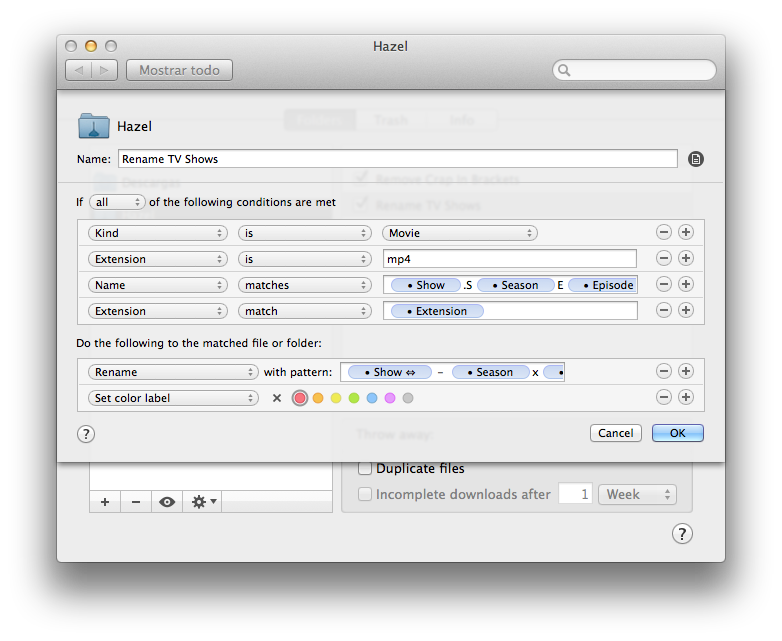
Task: Click the rule Name text field
Action: pyautogui.click(x=397, y=159)
